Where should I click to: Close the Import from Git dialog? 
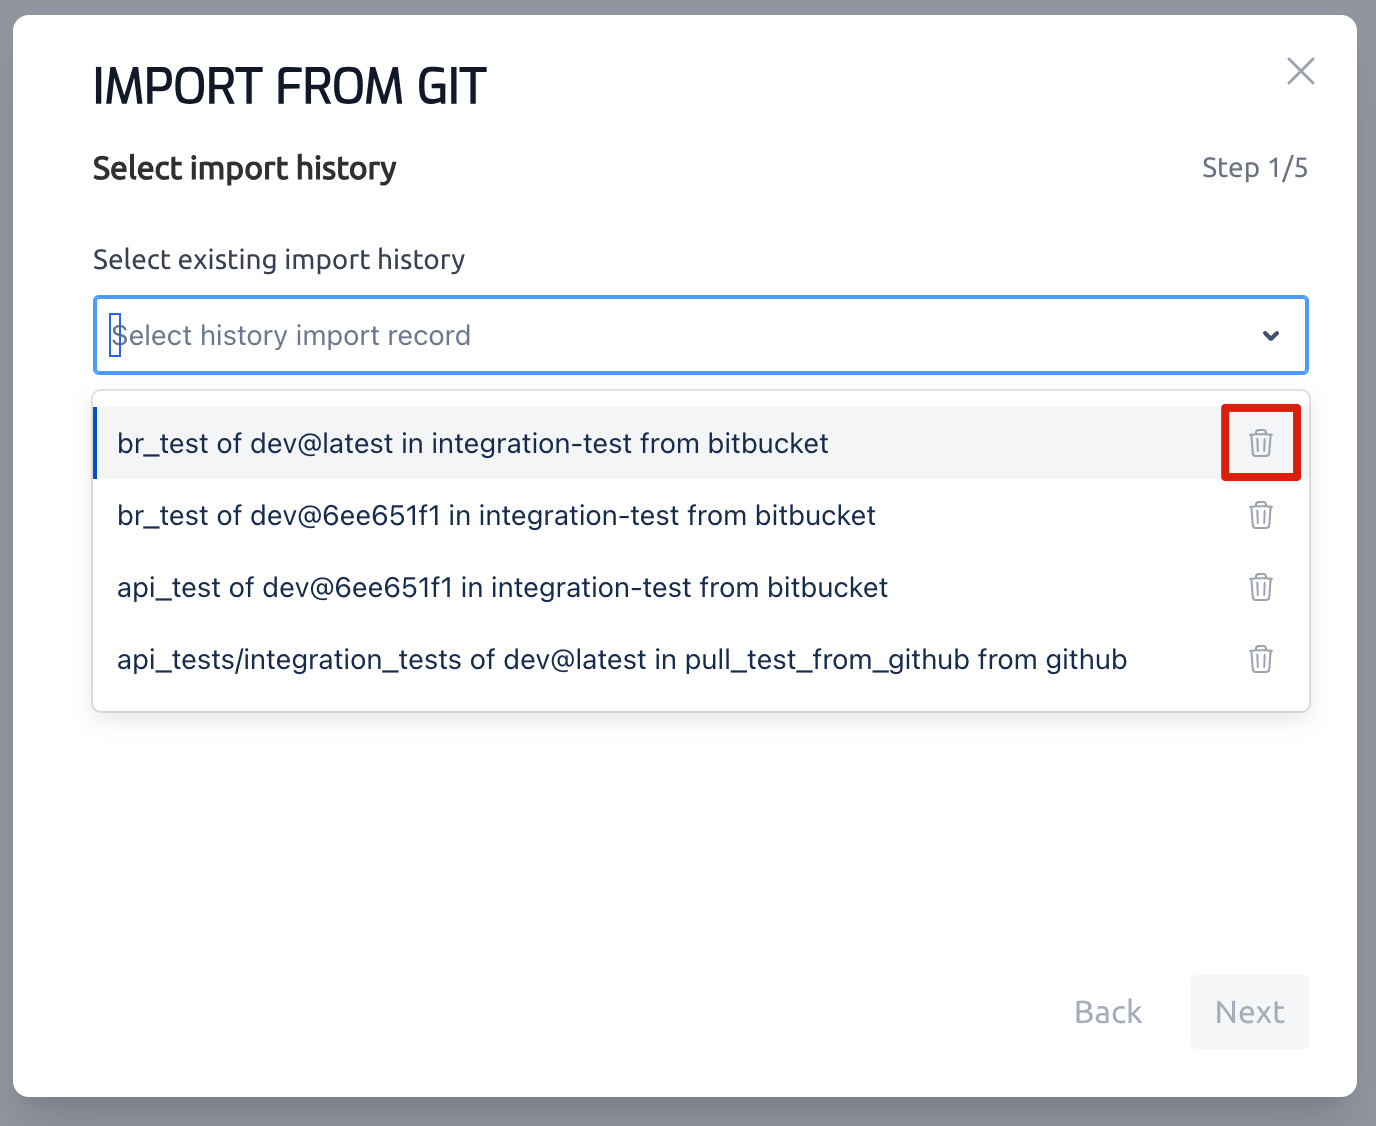[1300, 71]
